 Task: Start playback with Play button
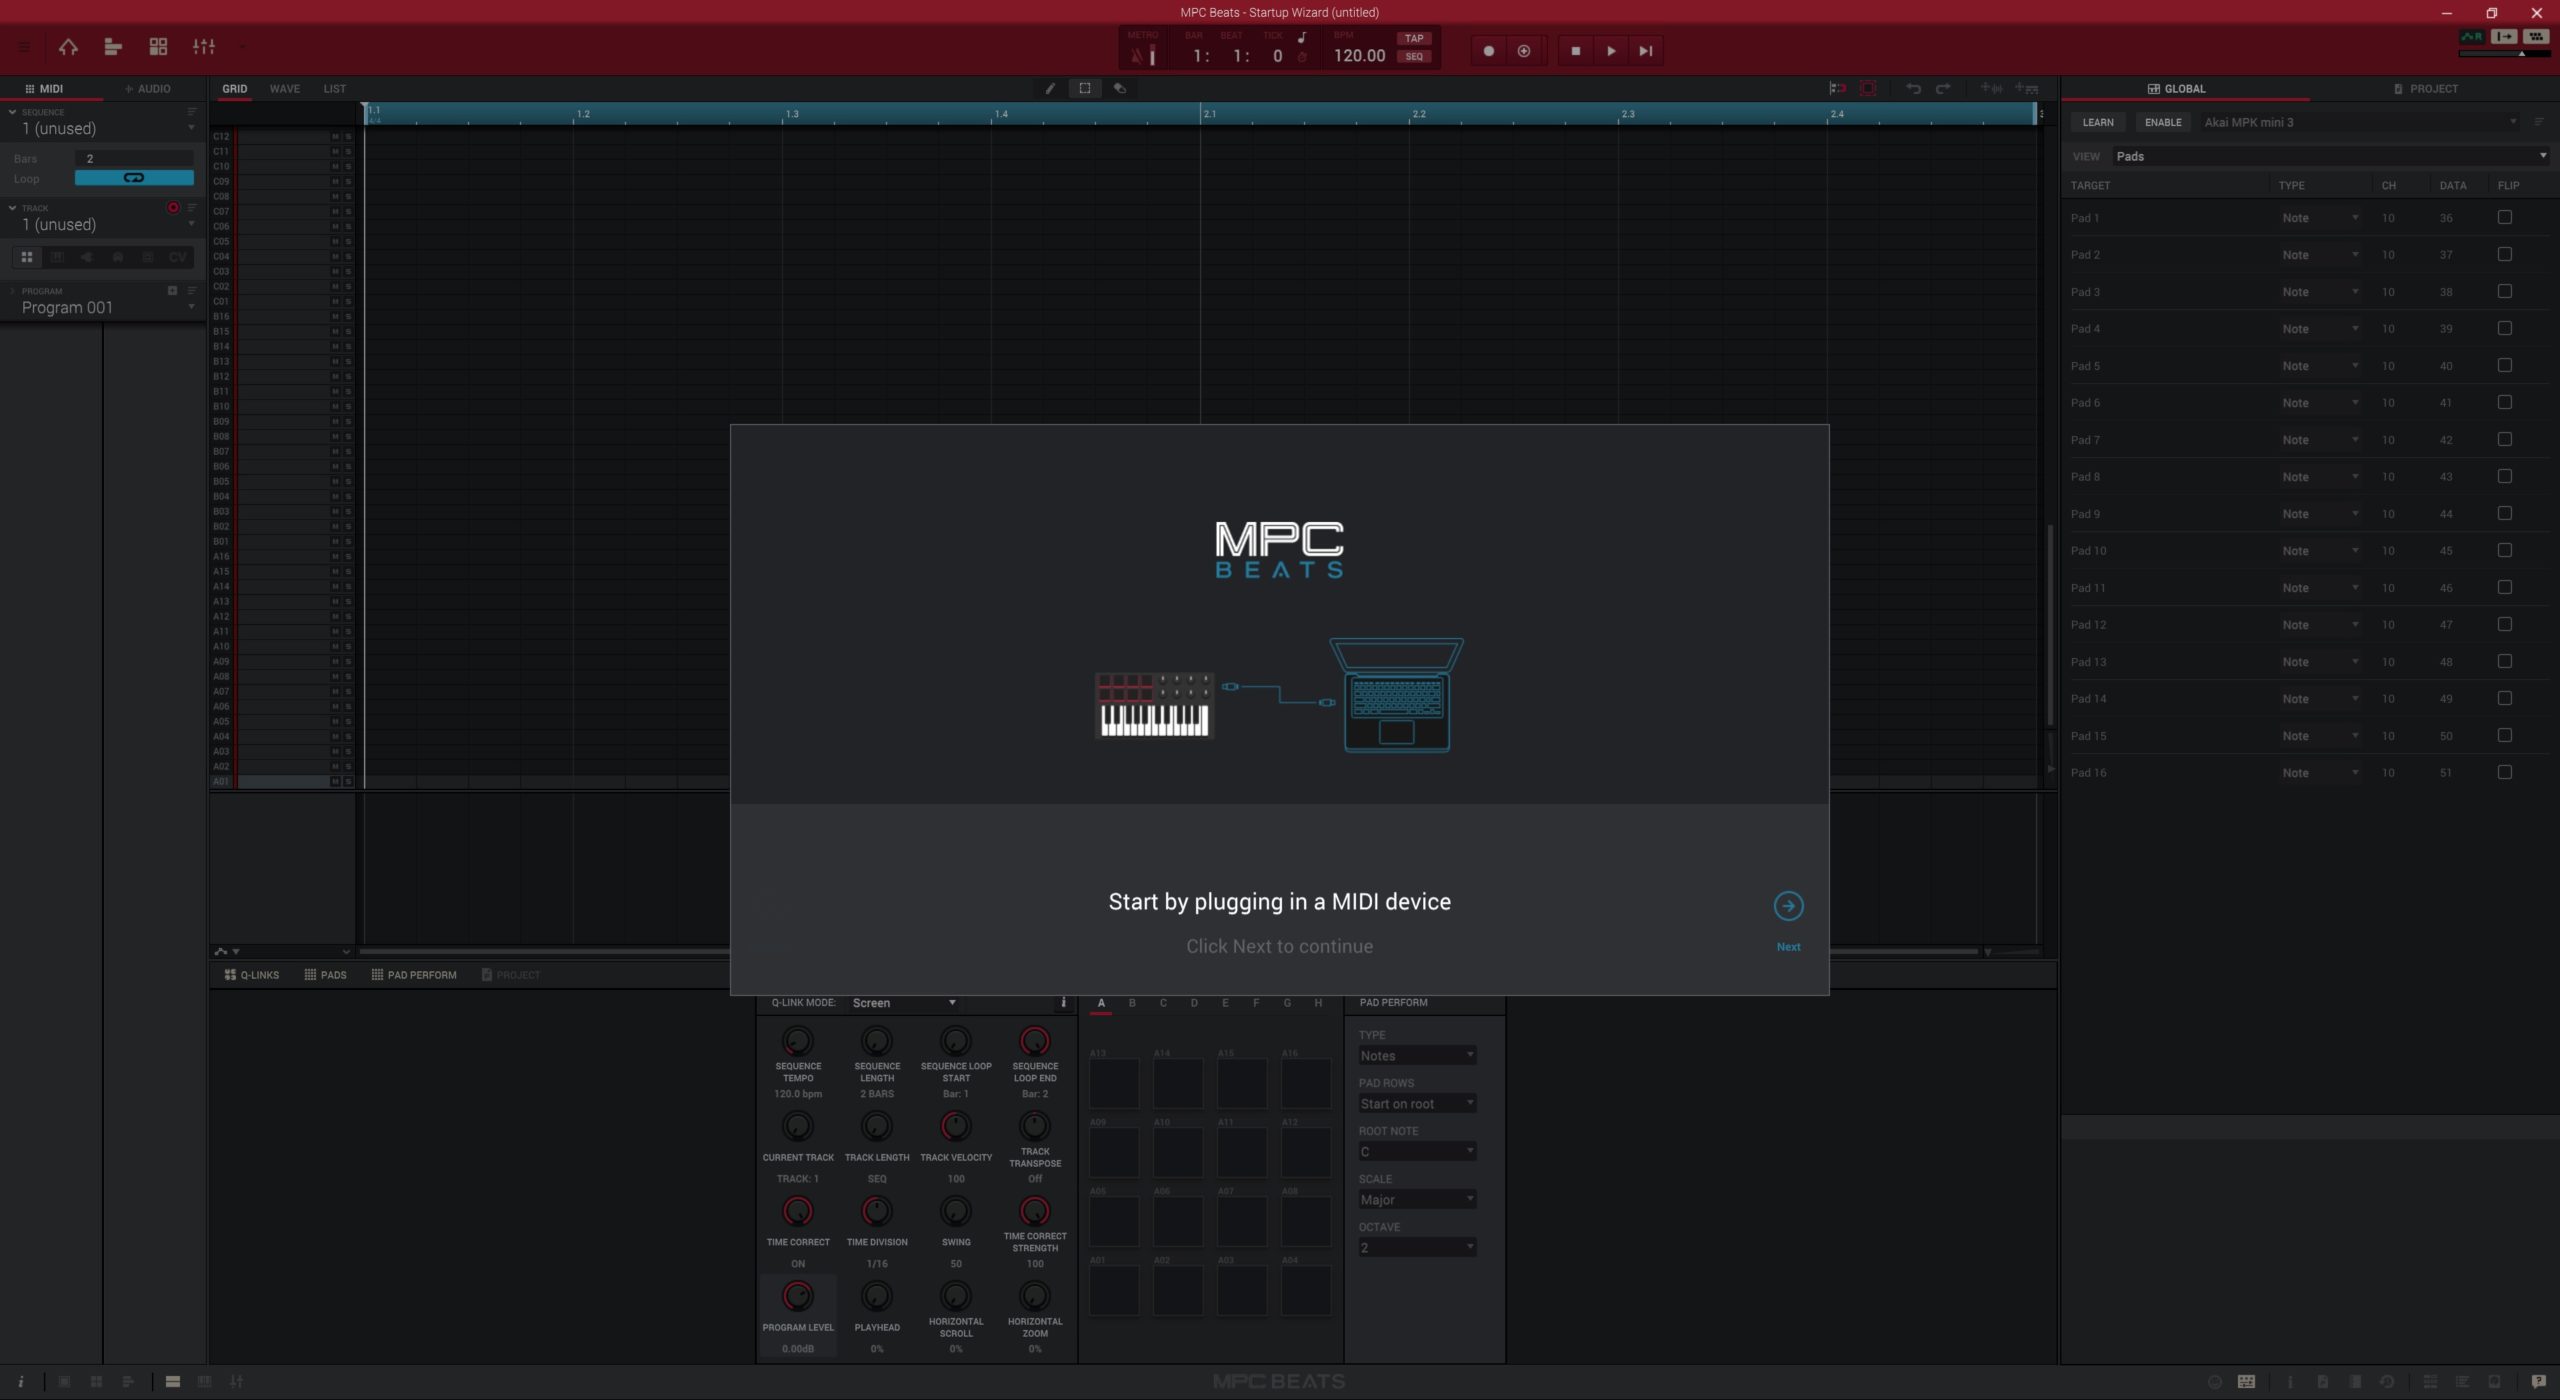click(1611, 51)
